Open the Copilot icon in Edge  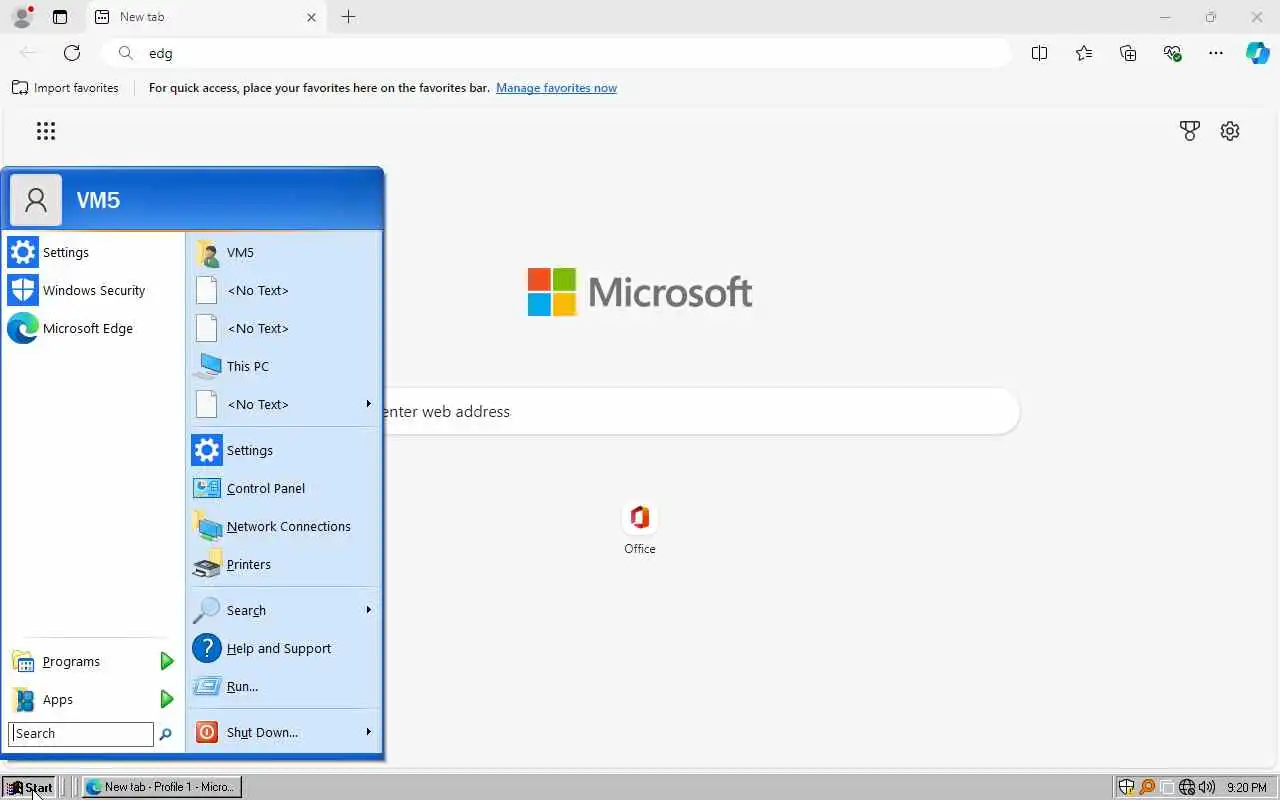tap(1257, 53)
